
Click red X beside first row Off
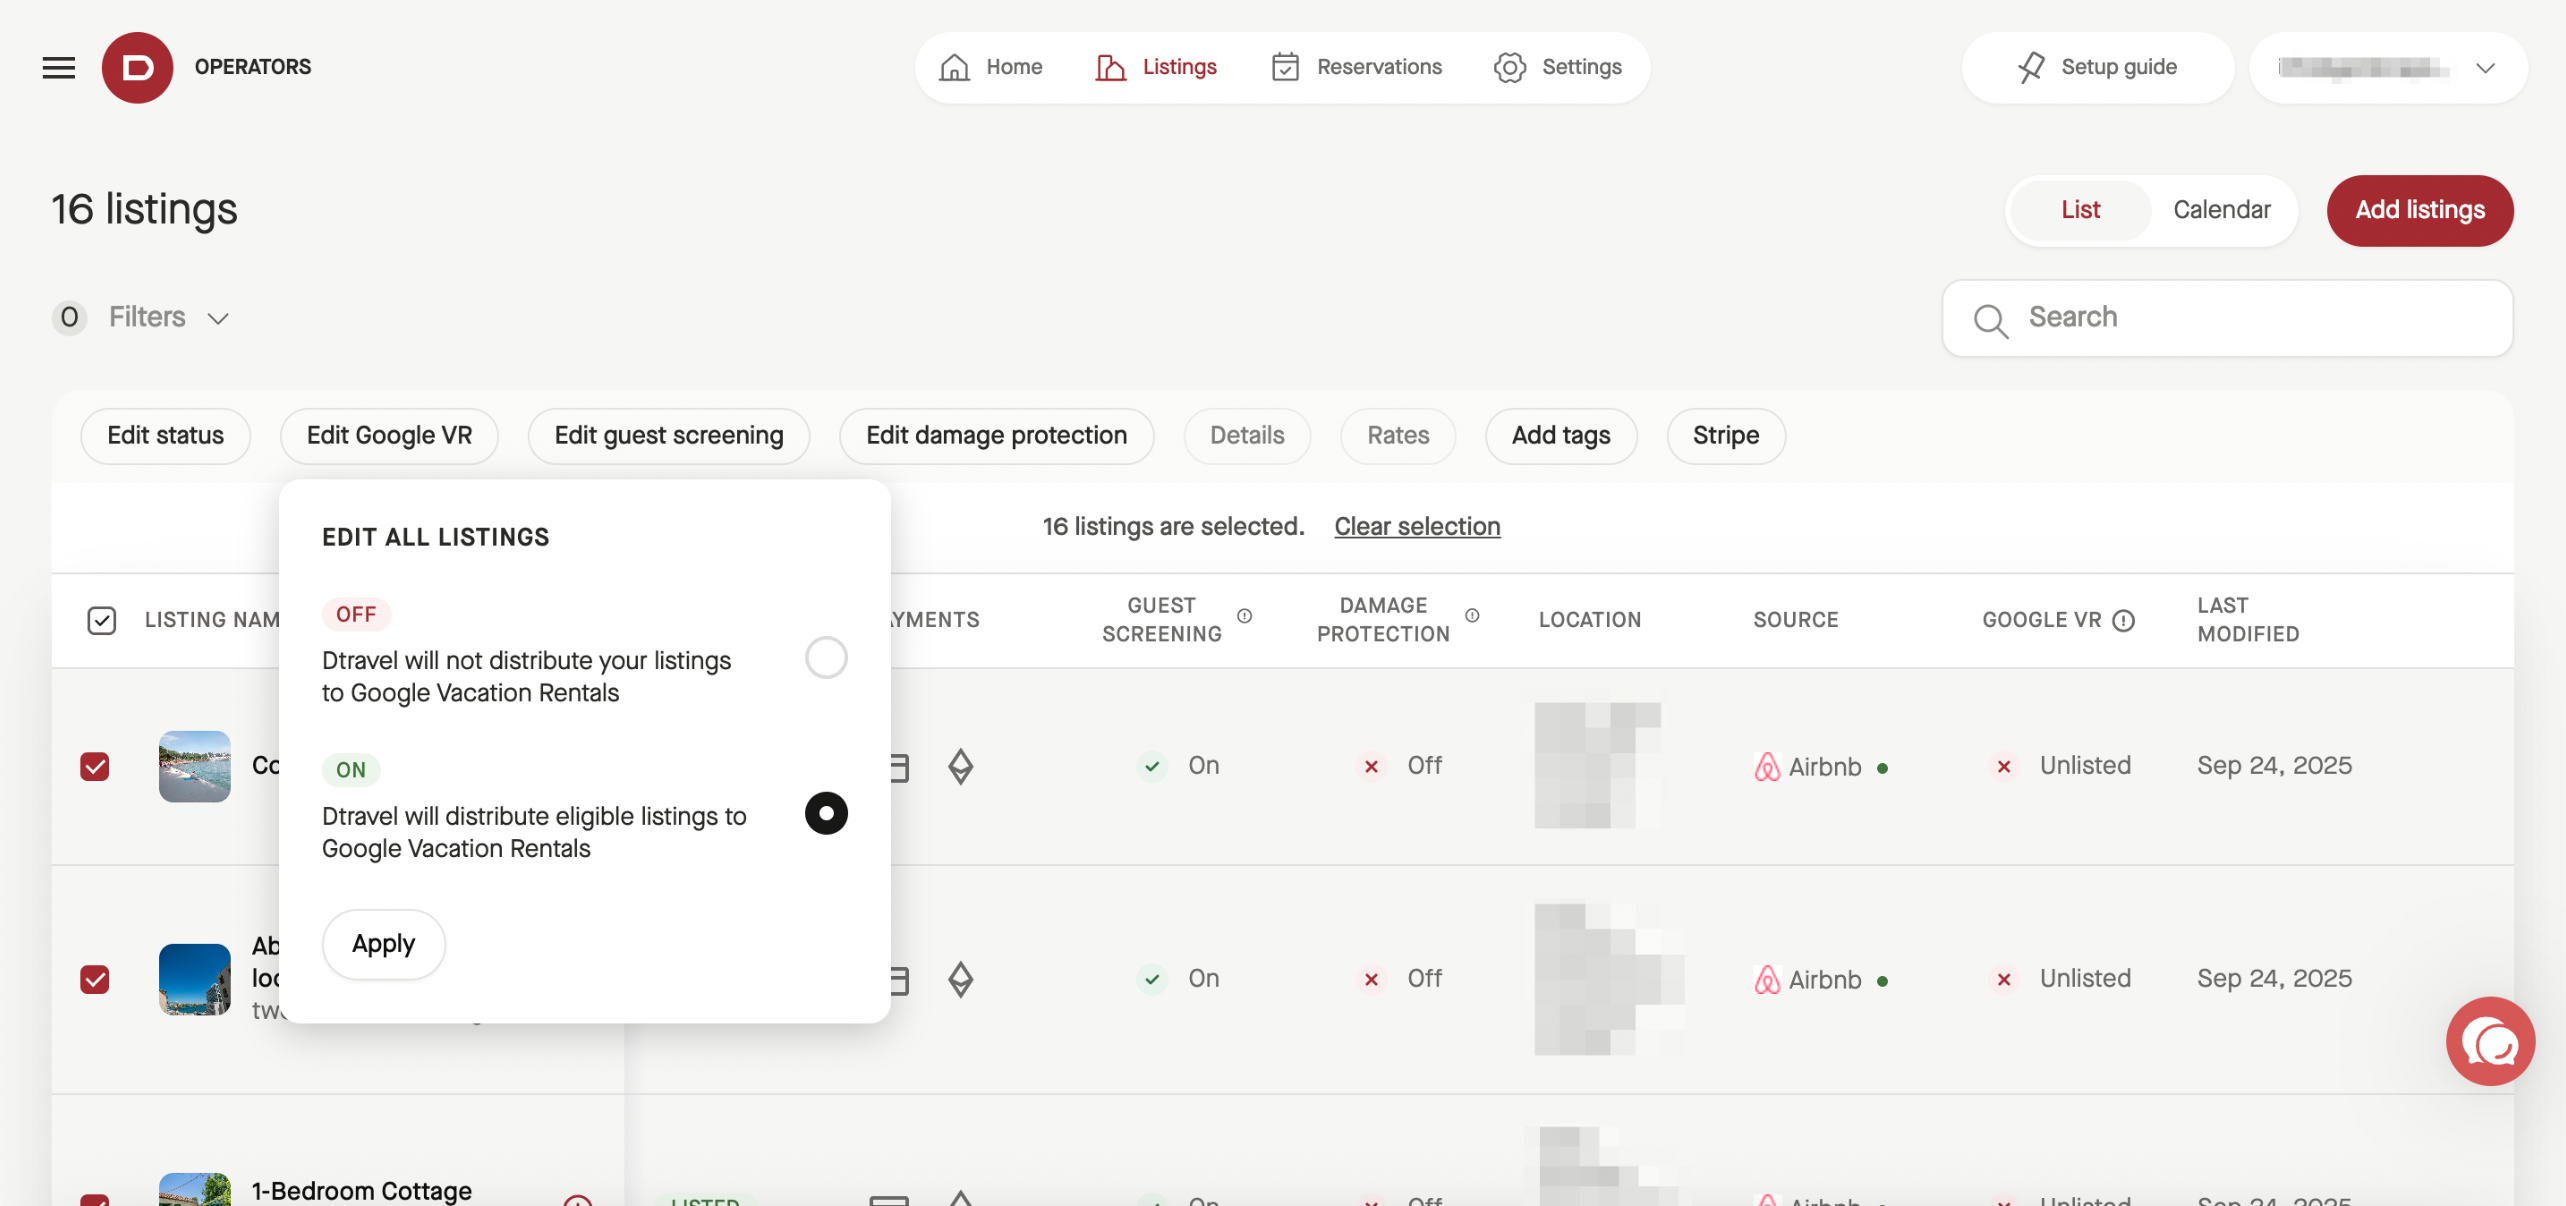(x=1371, y=766)
